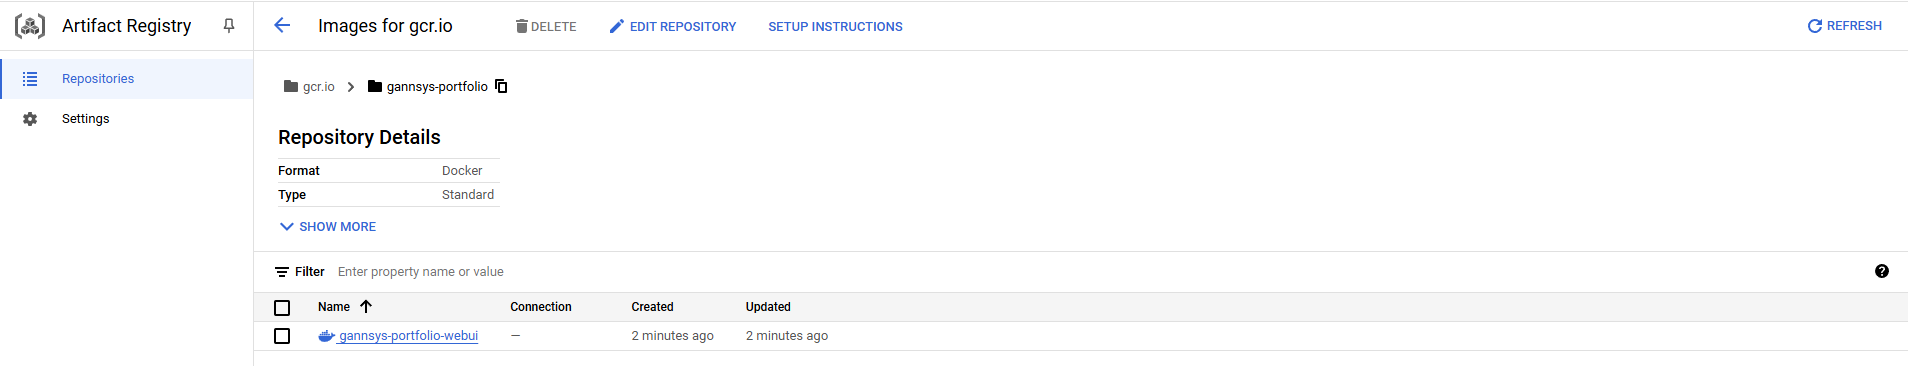Click the filter list icon
This screenshot has width=1908, height=366.
[x=282, y=272]
